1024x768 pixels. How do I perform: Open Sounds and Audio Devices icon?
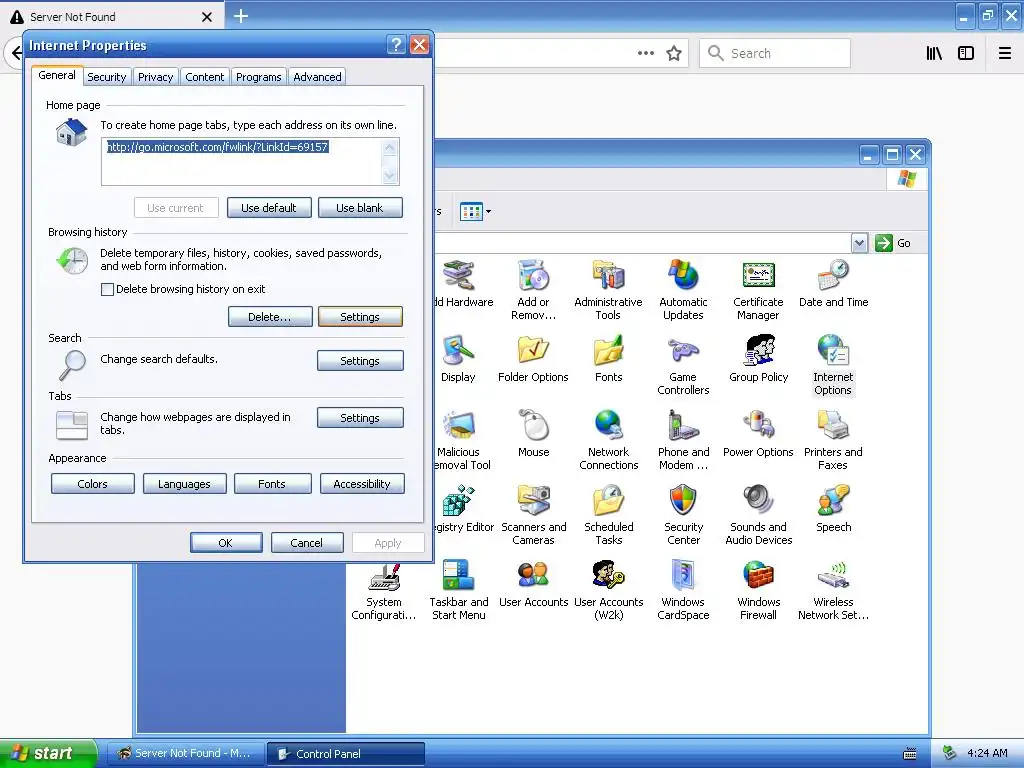[758, 515]
